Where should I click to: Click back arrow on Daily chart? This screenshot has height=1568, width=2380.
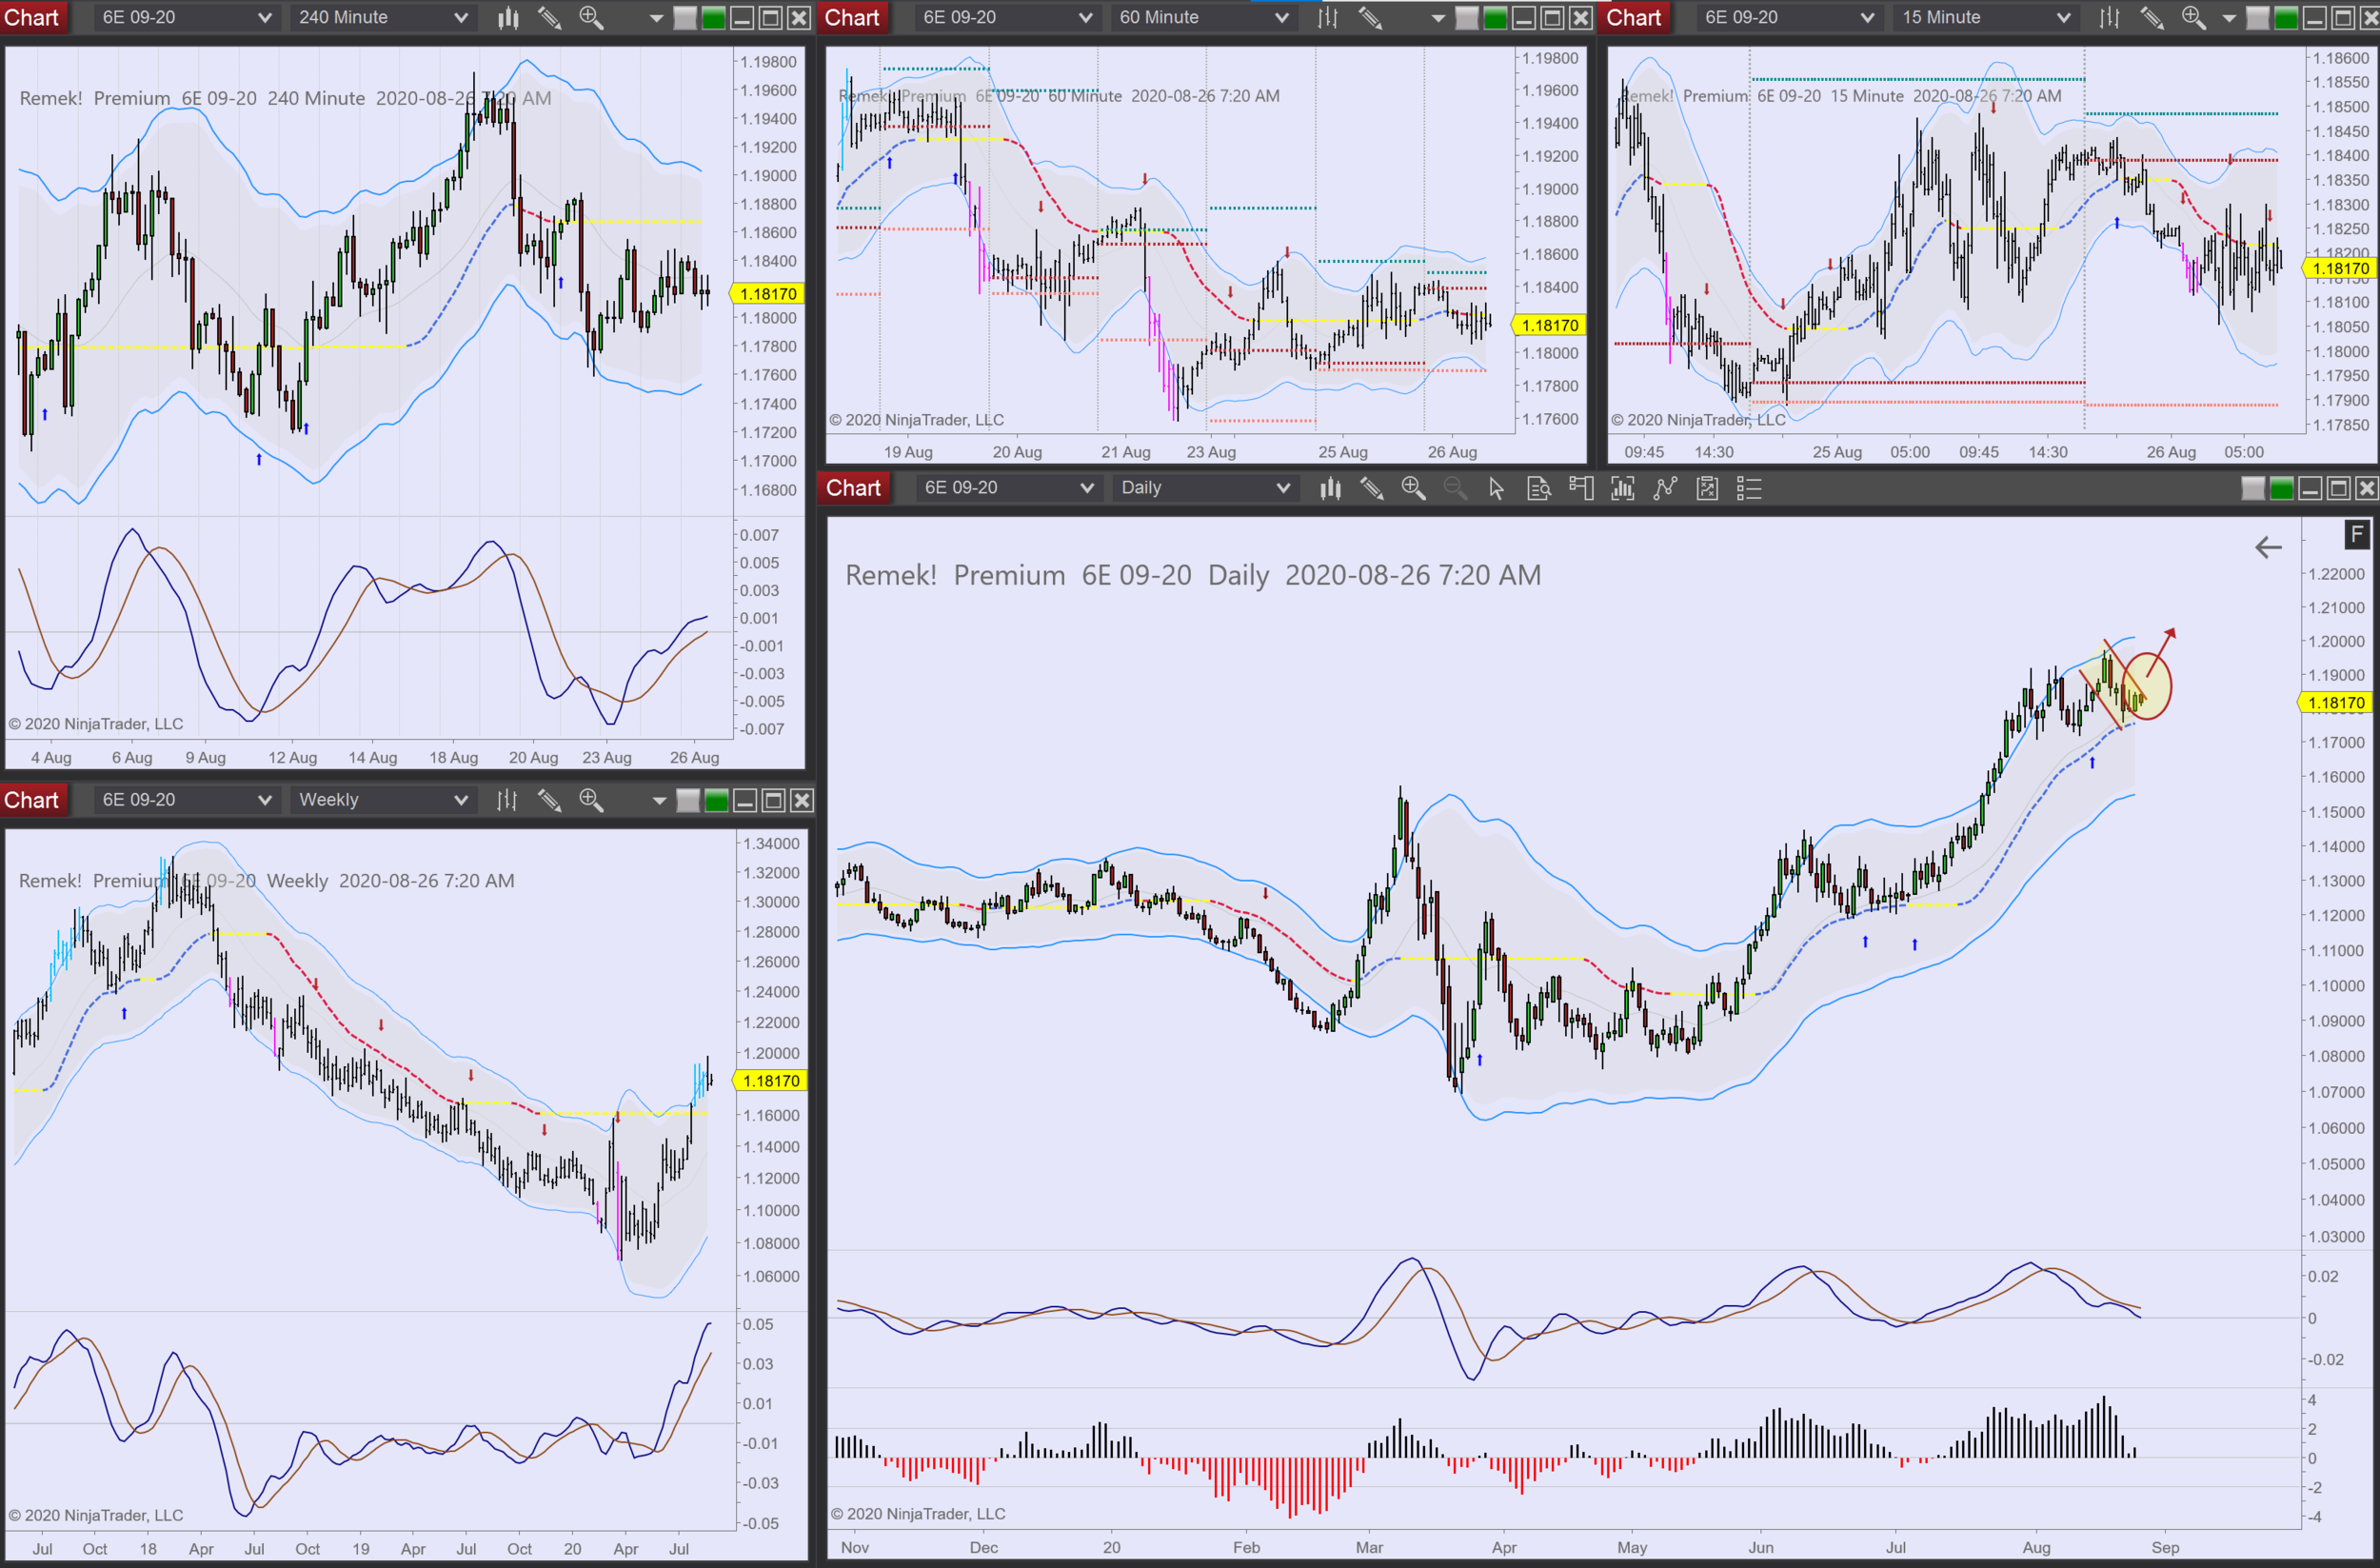tap(2268, 547)
